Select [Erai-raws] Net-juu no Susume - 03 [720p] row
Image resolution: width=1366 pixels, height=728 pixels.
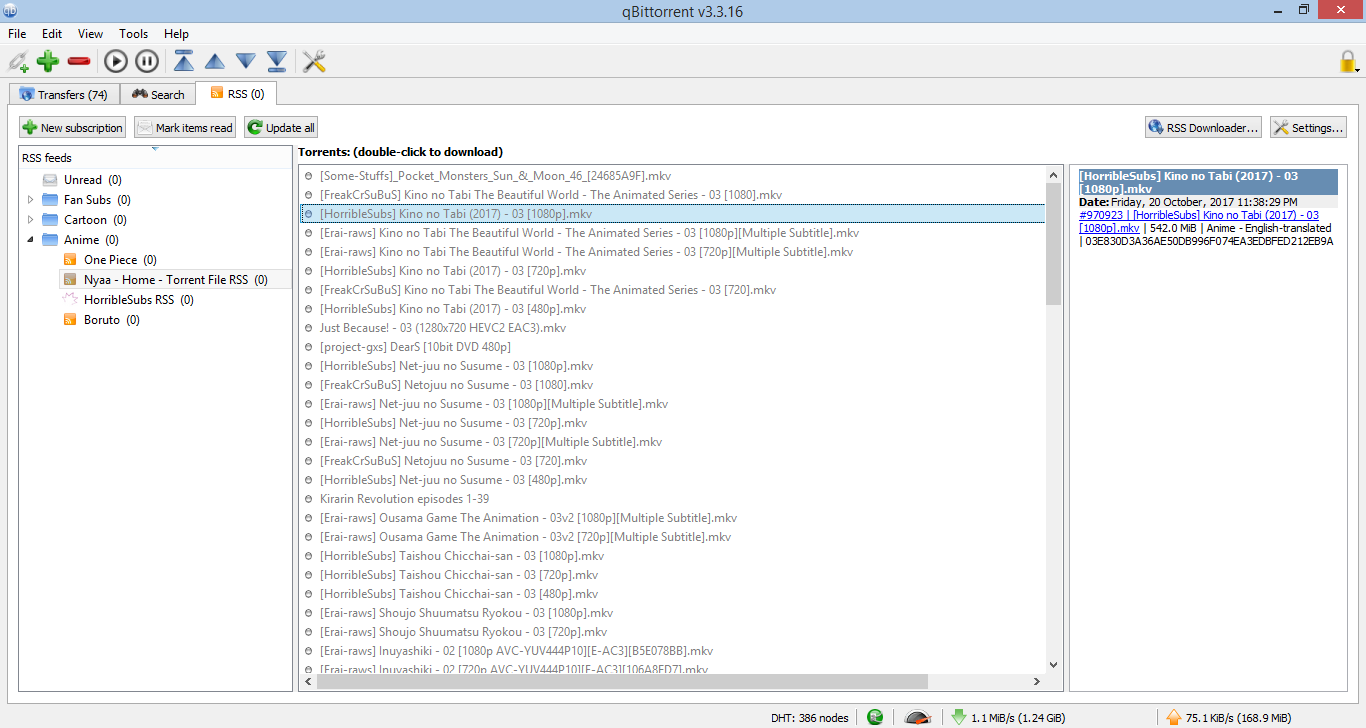pos(672,442)
